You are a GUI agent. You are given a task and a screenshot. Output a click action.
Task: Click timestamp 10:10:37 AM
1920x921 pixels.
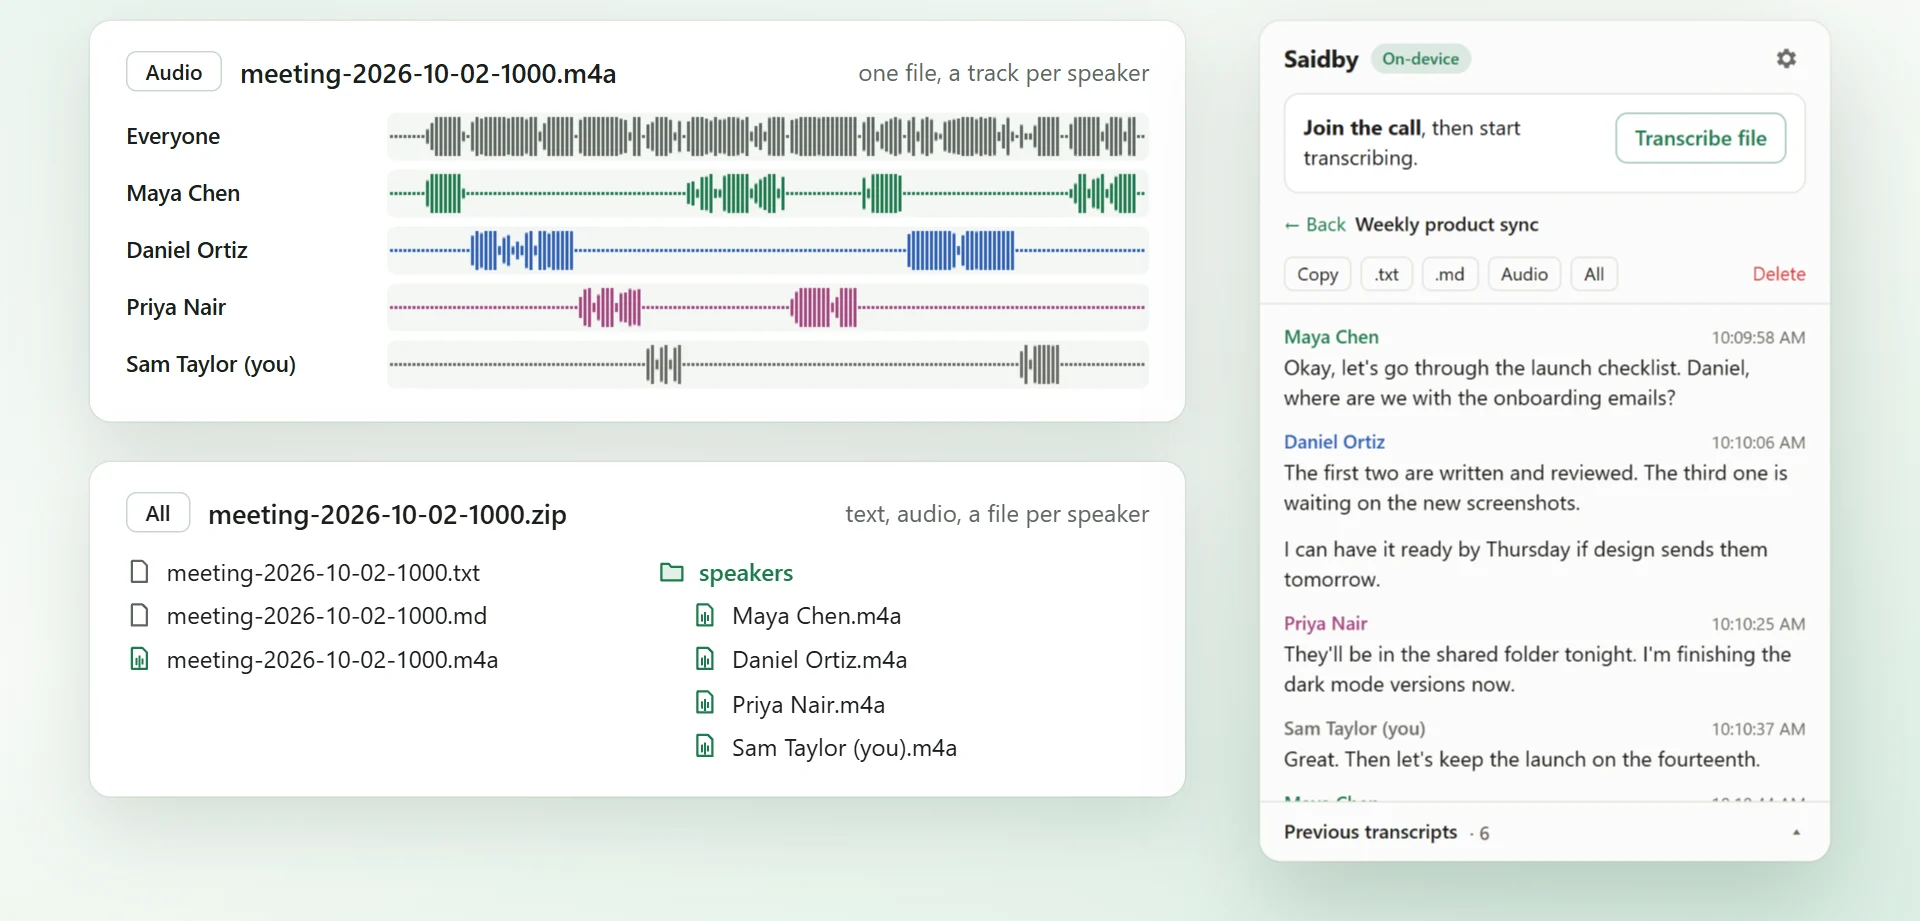click(x=1758, y=729)
